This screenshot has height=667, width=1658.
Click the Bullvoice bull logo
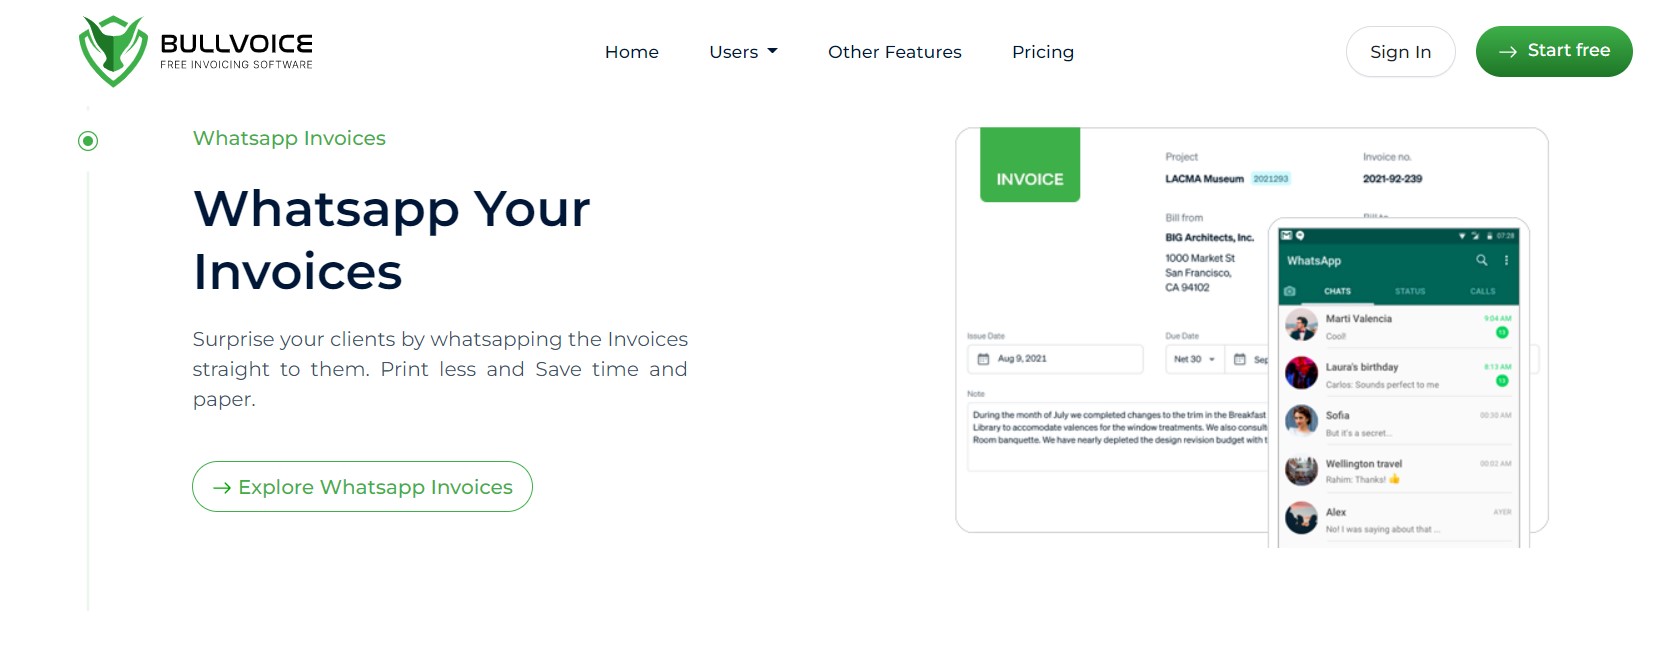tap(111, 48)
